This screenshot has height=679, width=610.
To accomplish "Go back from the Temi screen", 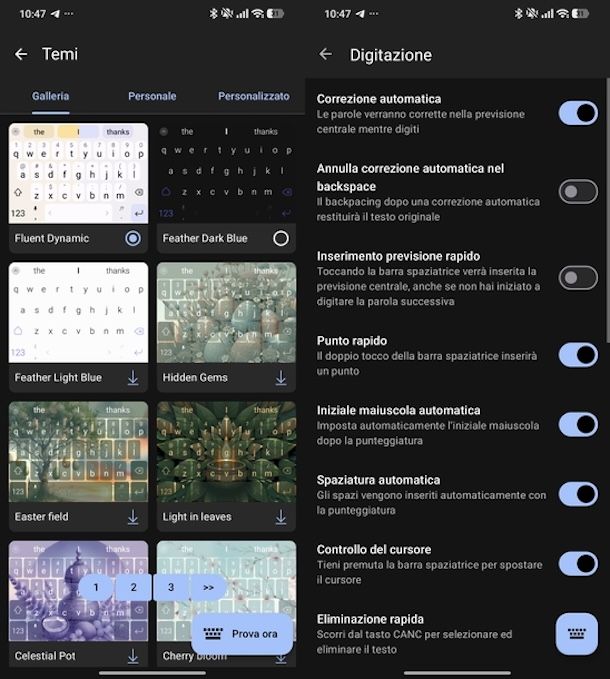I will 21,54.
